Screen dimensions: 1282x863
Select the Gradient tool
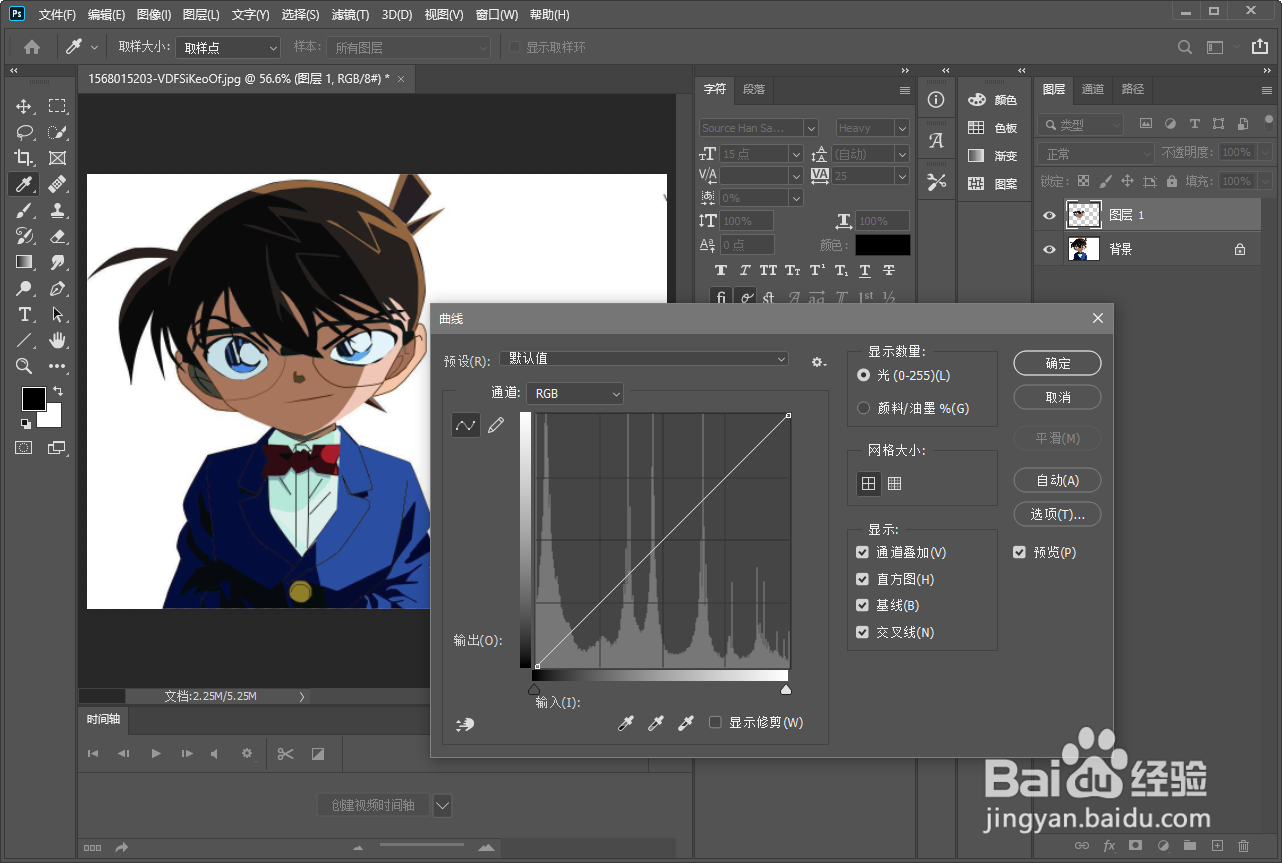pyautogui.click(x=24, y=262)
